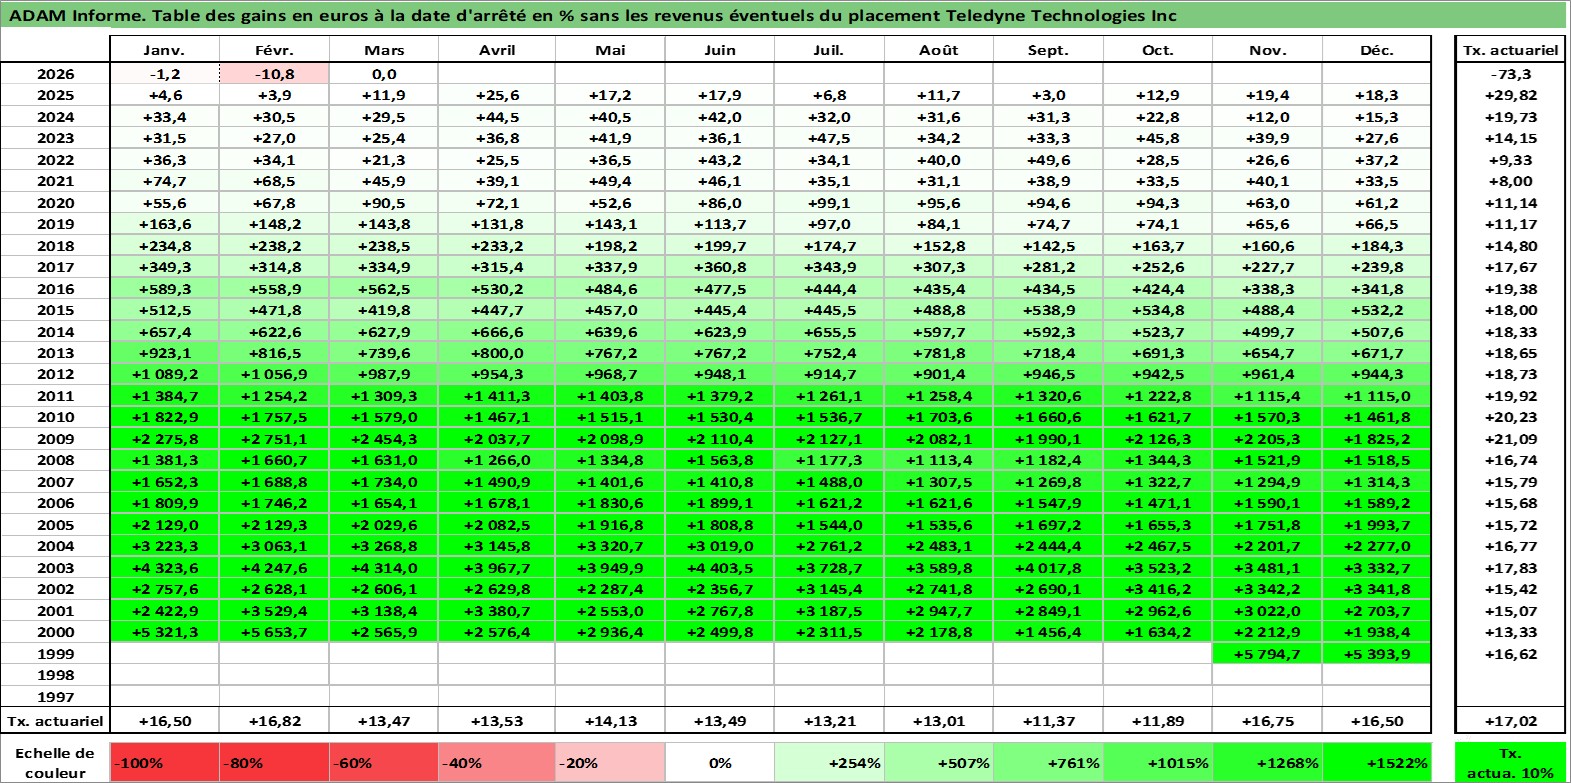Select the +163,6 cell for January 2019
The width and height of the screenshot is (1571, 783).
[x=164, y=224]
